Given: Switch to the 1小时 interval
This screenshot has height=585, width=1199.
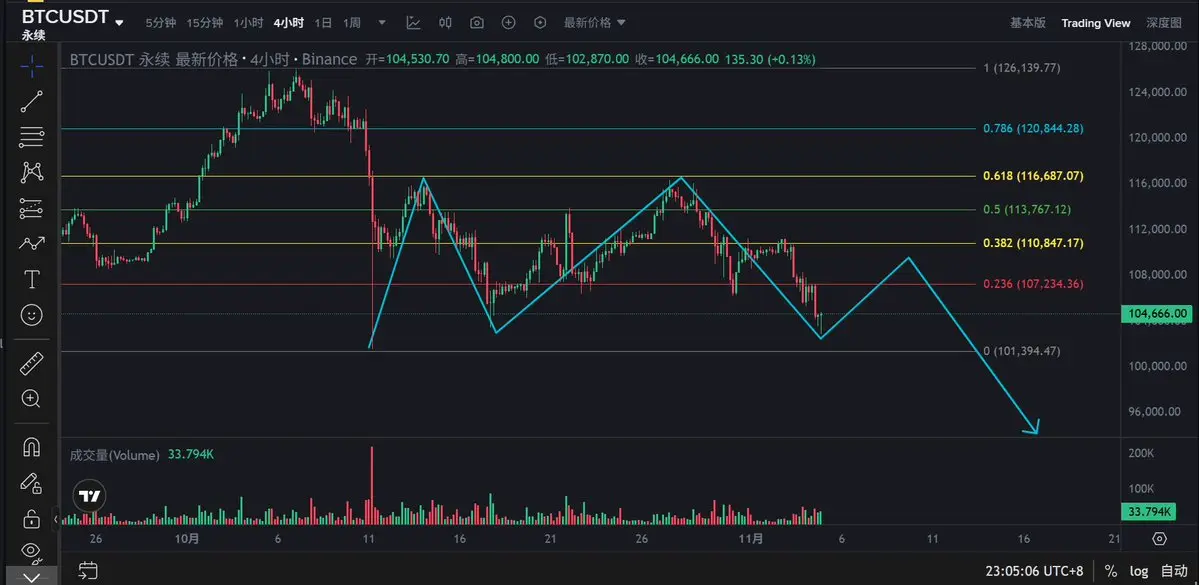Looking at the screenshot, I should pyautogui.click(x=249, y=23).
